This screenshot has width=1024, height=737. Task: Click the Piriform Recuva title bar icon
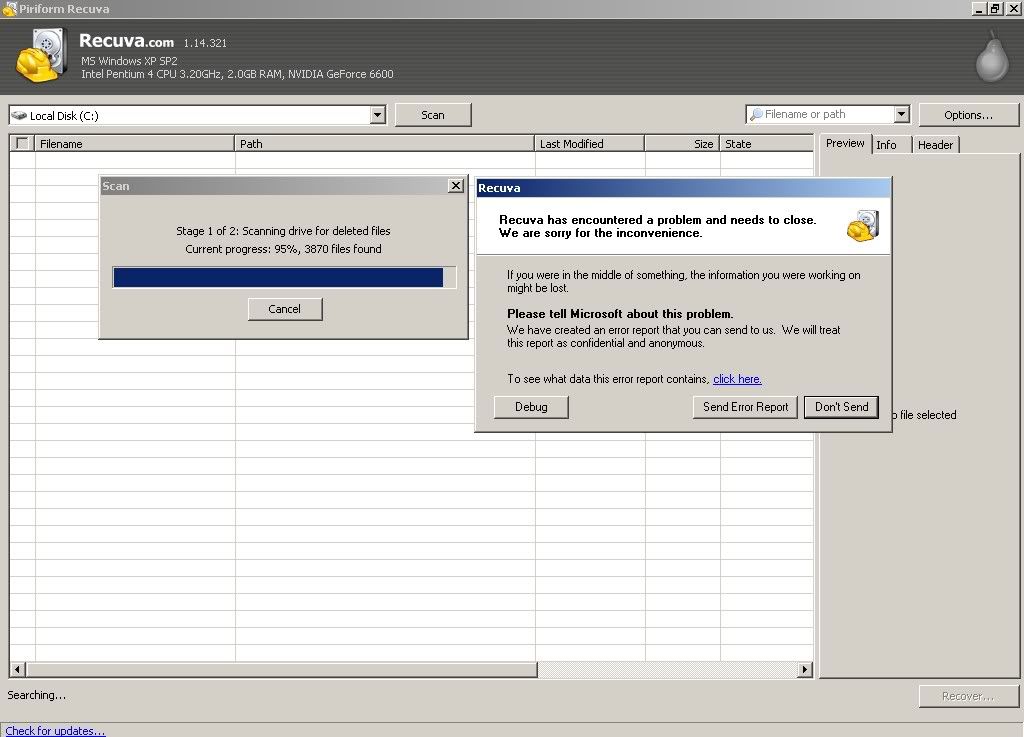tap(9, 9)
